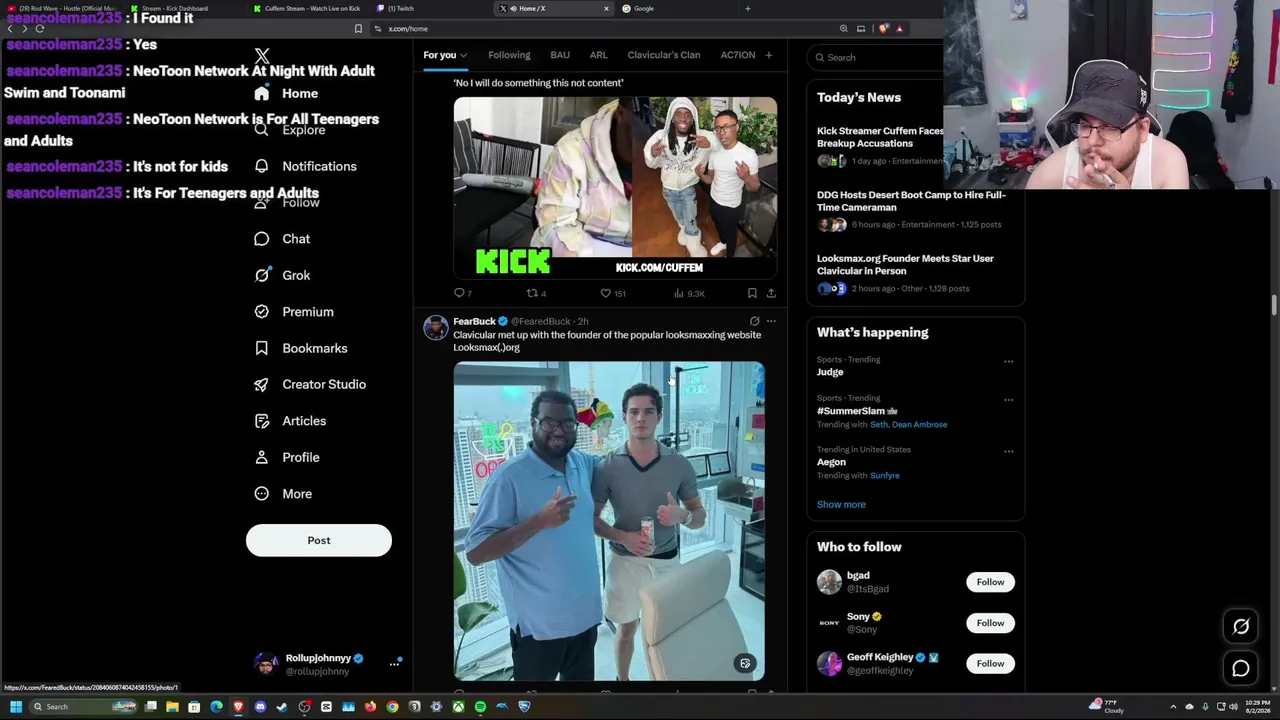Open FearBuck's profile avatar
The height and width of the screenshot is (720, 1280).
click(436, 327)
